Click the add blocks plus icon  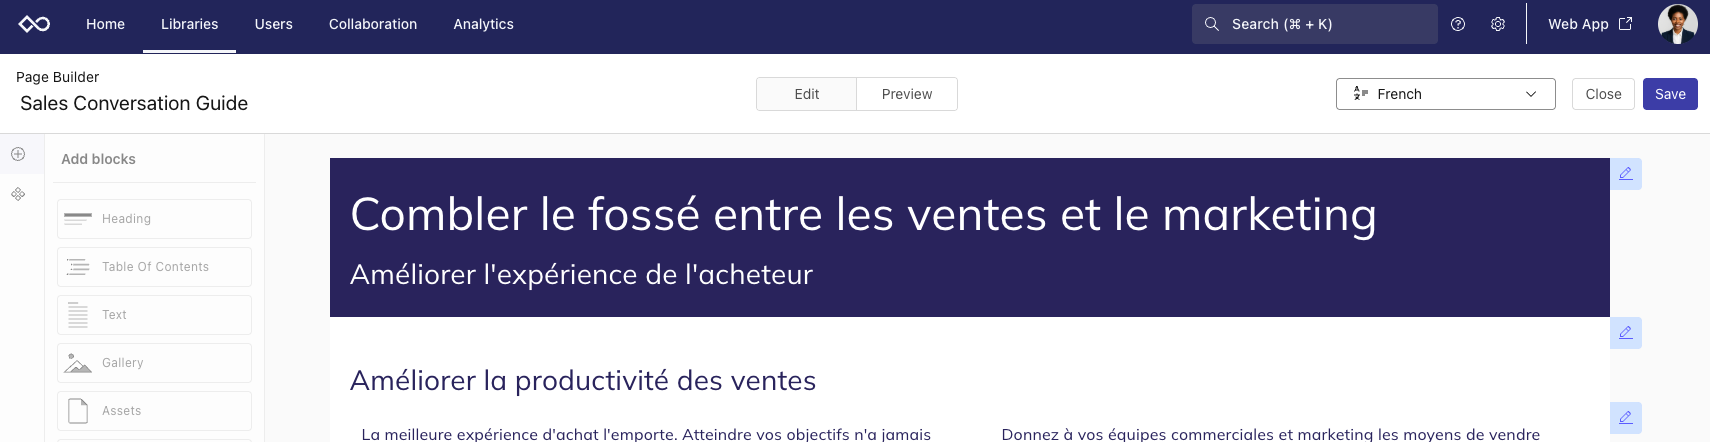pos(18,154)
